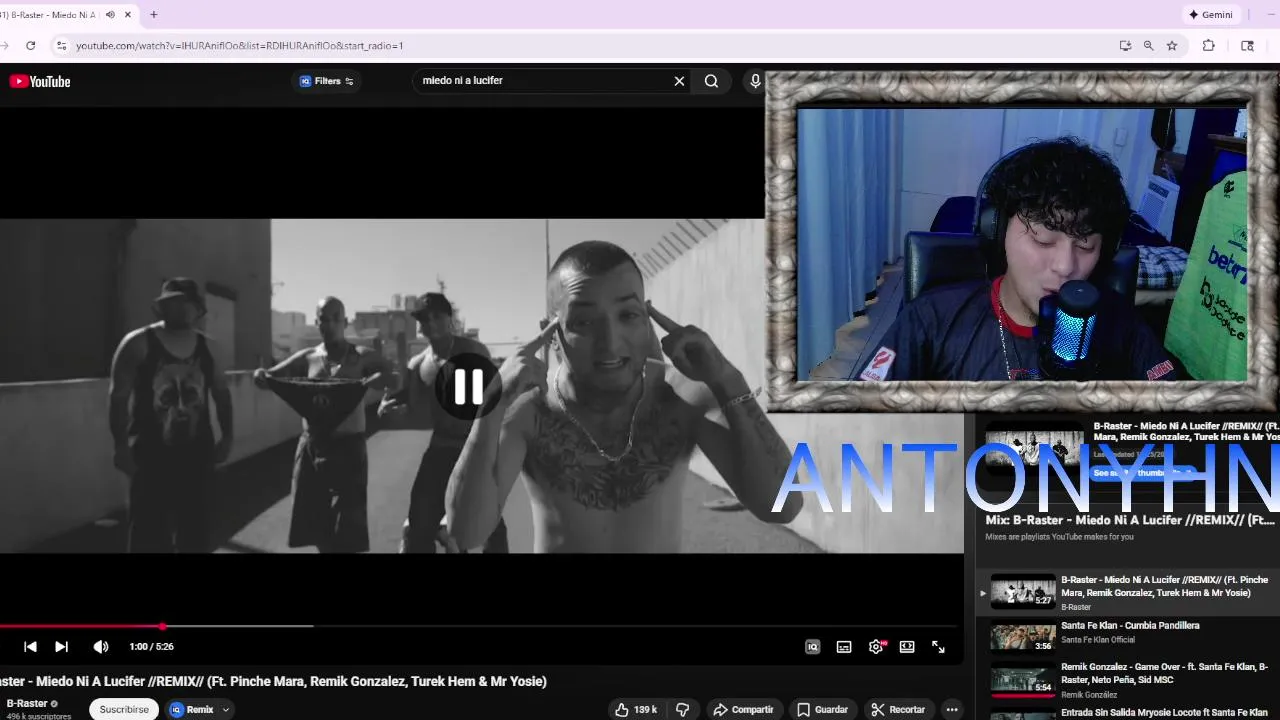
Task: Run search with magnifier button
Action: [x=711, y=81]
